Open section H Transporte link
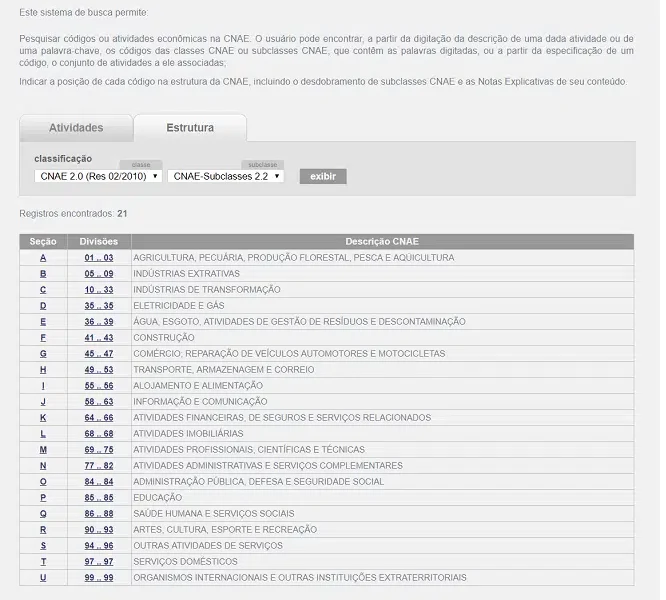 (43, 370)
